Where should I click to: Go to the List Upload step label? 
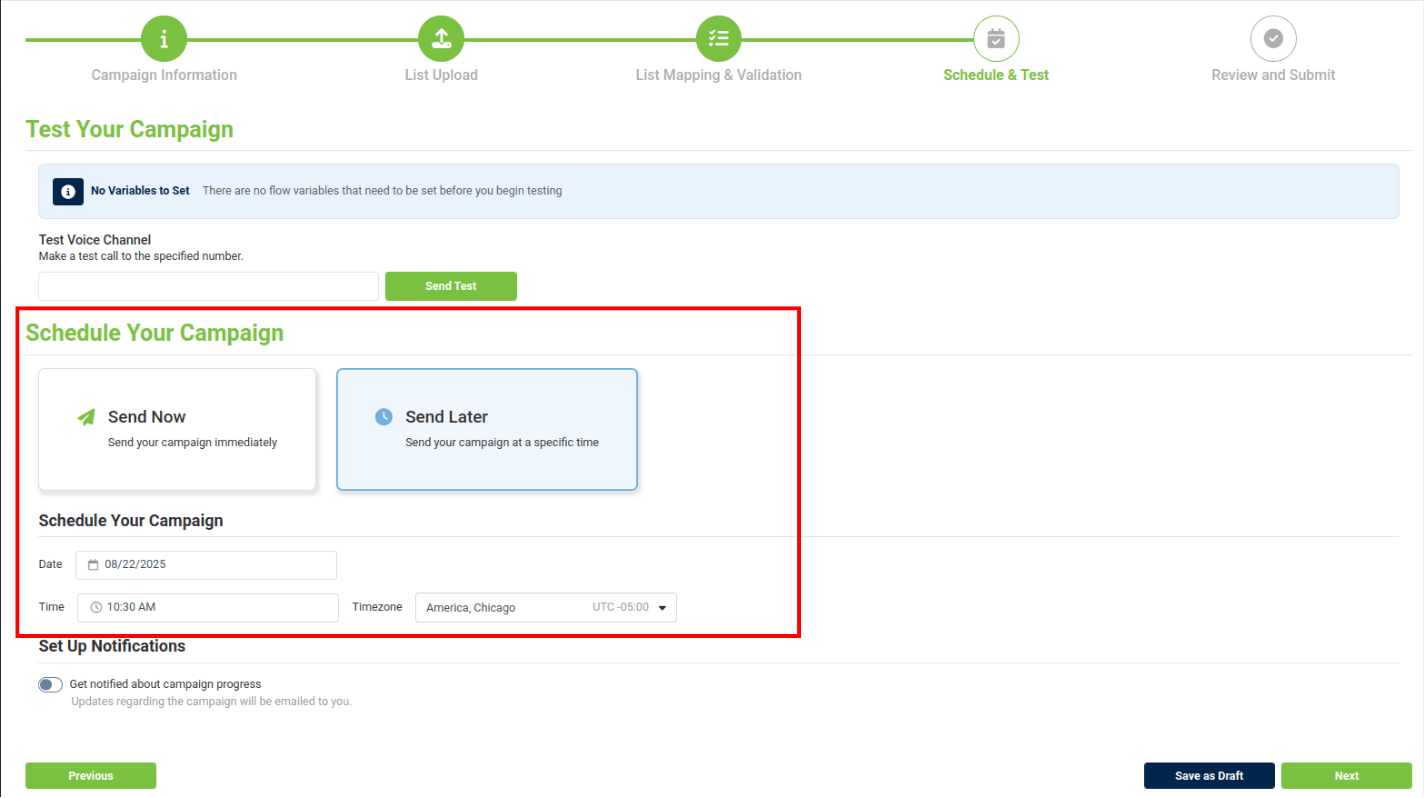click(441, 75)
